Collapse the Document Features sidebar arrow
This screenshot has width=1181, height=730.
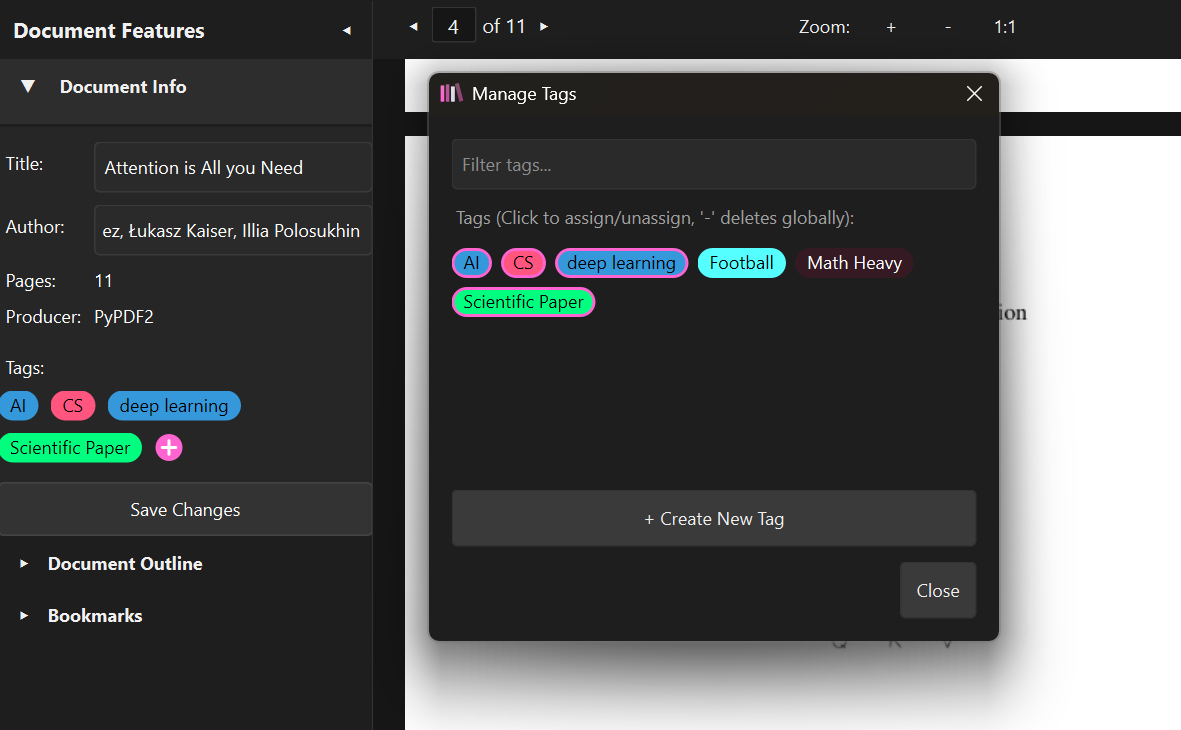pos(347,31)
